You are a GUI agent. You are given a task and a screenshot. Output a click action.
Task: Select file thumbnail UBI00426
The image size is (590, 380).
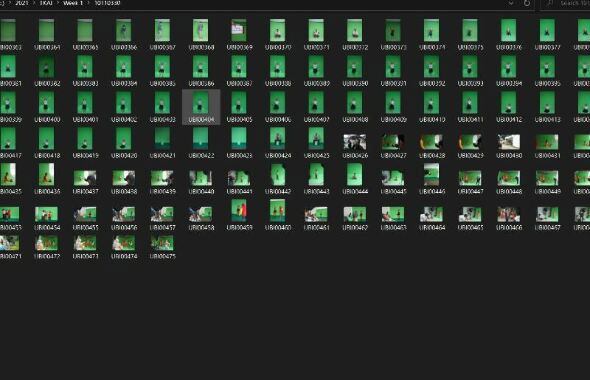[355, 143]
